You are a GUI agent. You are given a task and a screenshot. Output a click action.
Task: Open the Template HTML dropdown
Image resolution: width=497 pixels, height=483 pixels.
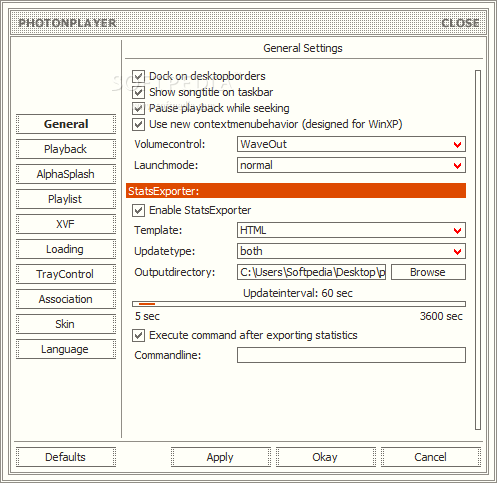coord(351,230)
